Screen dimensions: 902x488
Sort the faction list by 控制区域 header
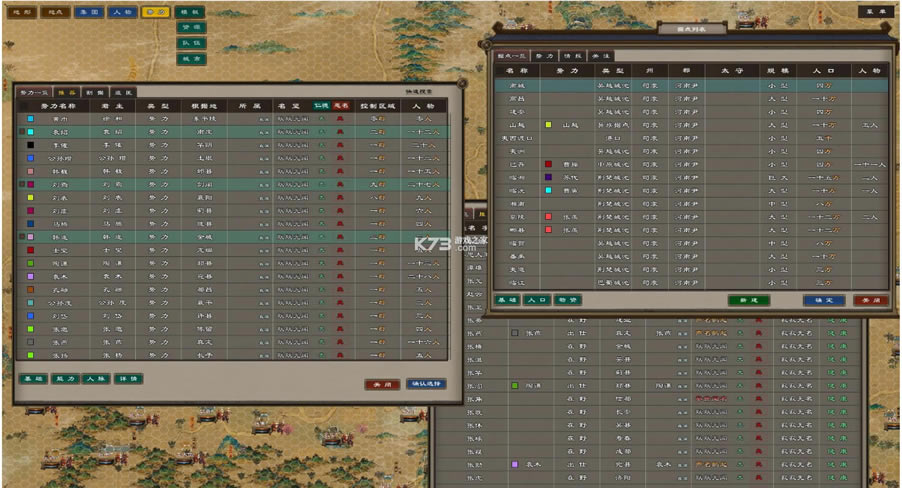377,105
